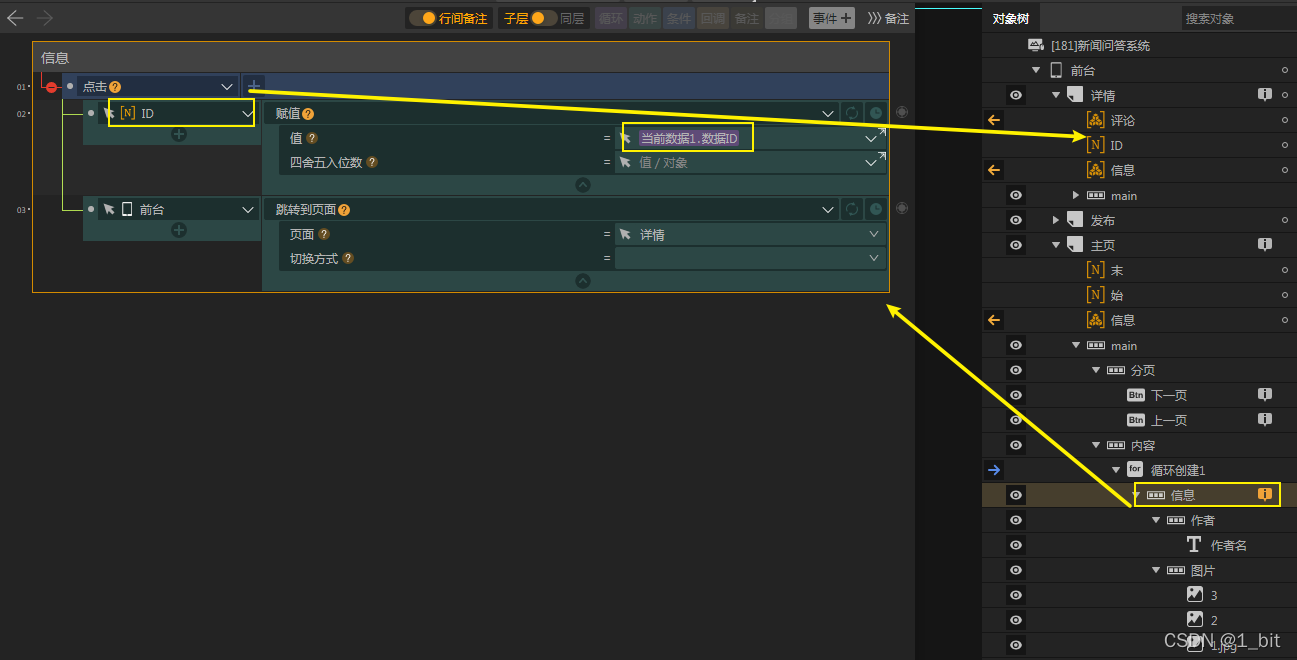The width and height of the screenshot is (1297, 660).
Task: Select the 对象树 tab
Action: pos(1010,18)
